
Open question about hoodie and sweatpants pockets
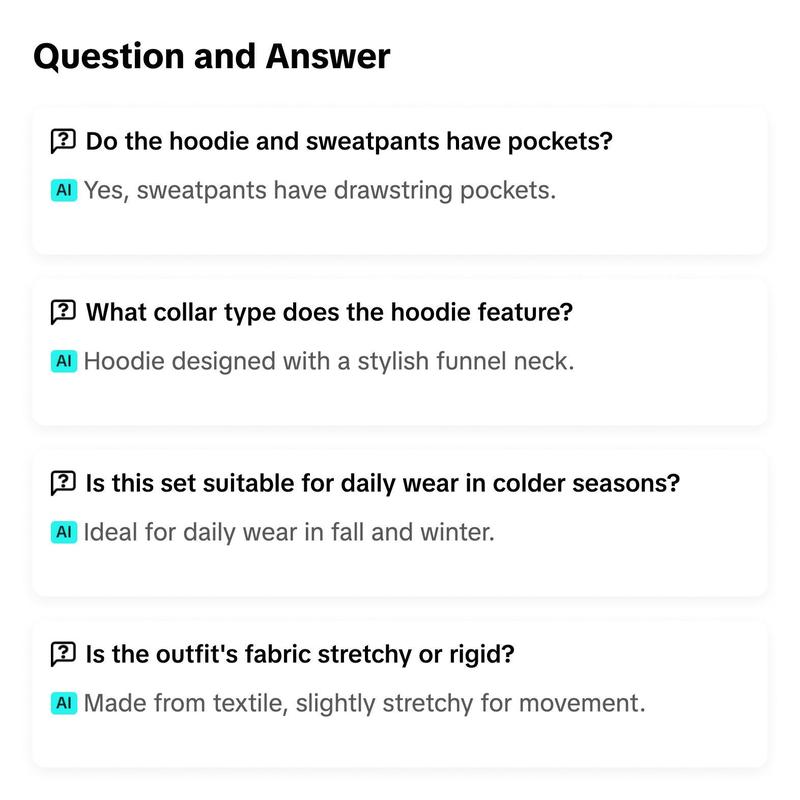[349, 141]
